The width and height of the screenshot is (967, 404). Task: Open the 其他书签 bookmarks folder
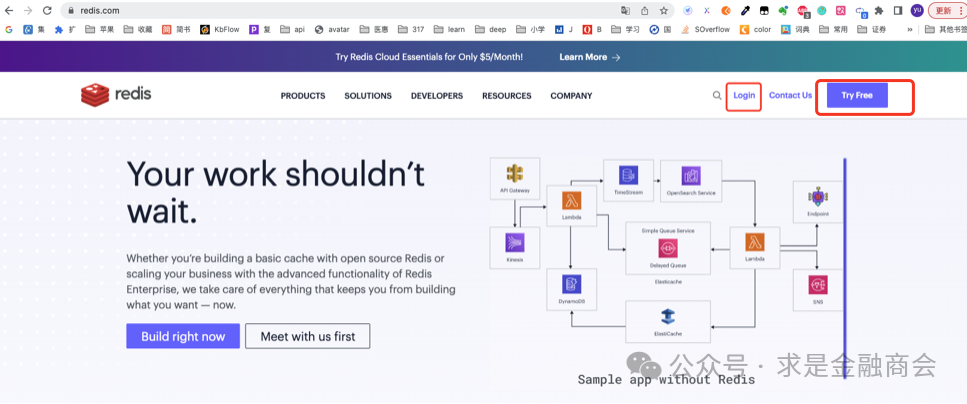(945, 29)
